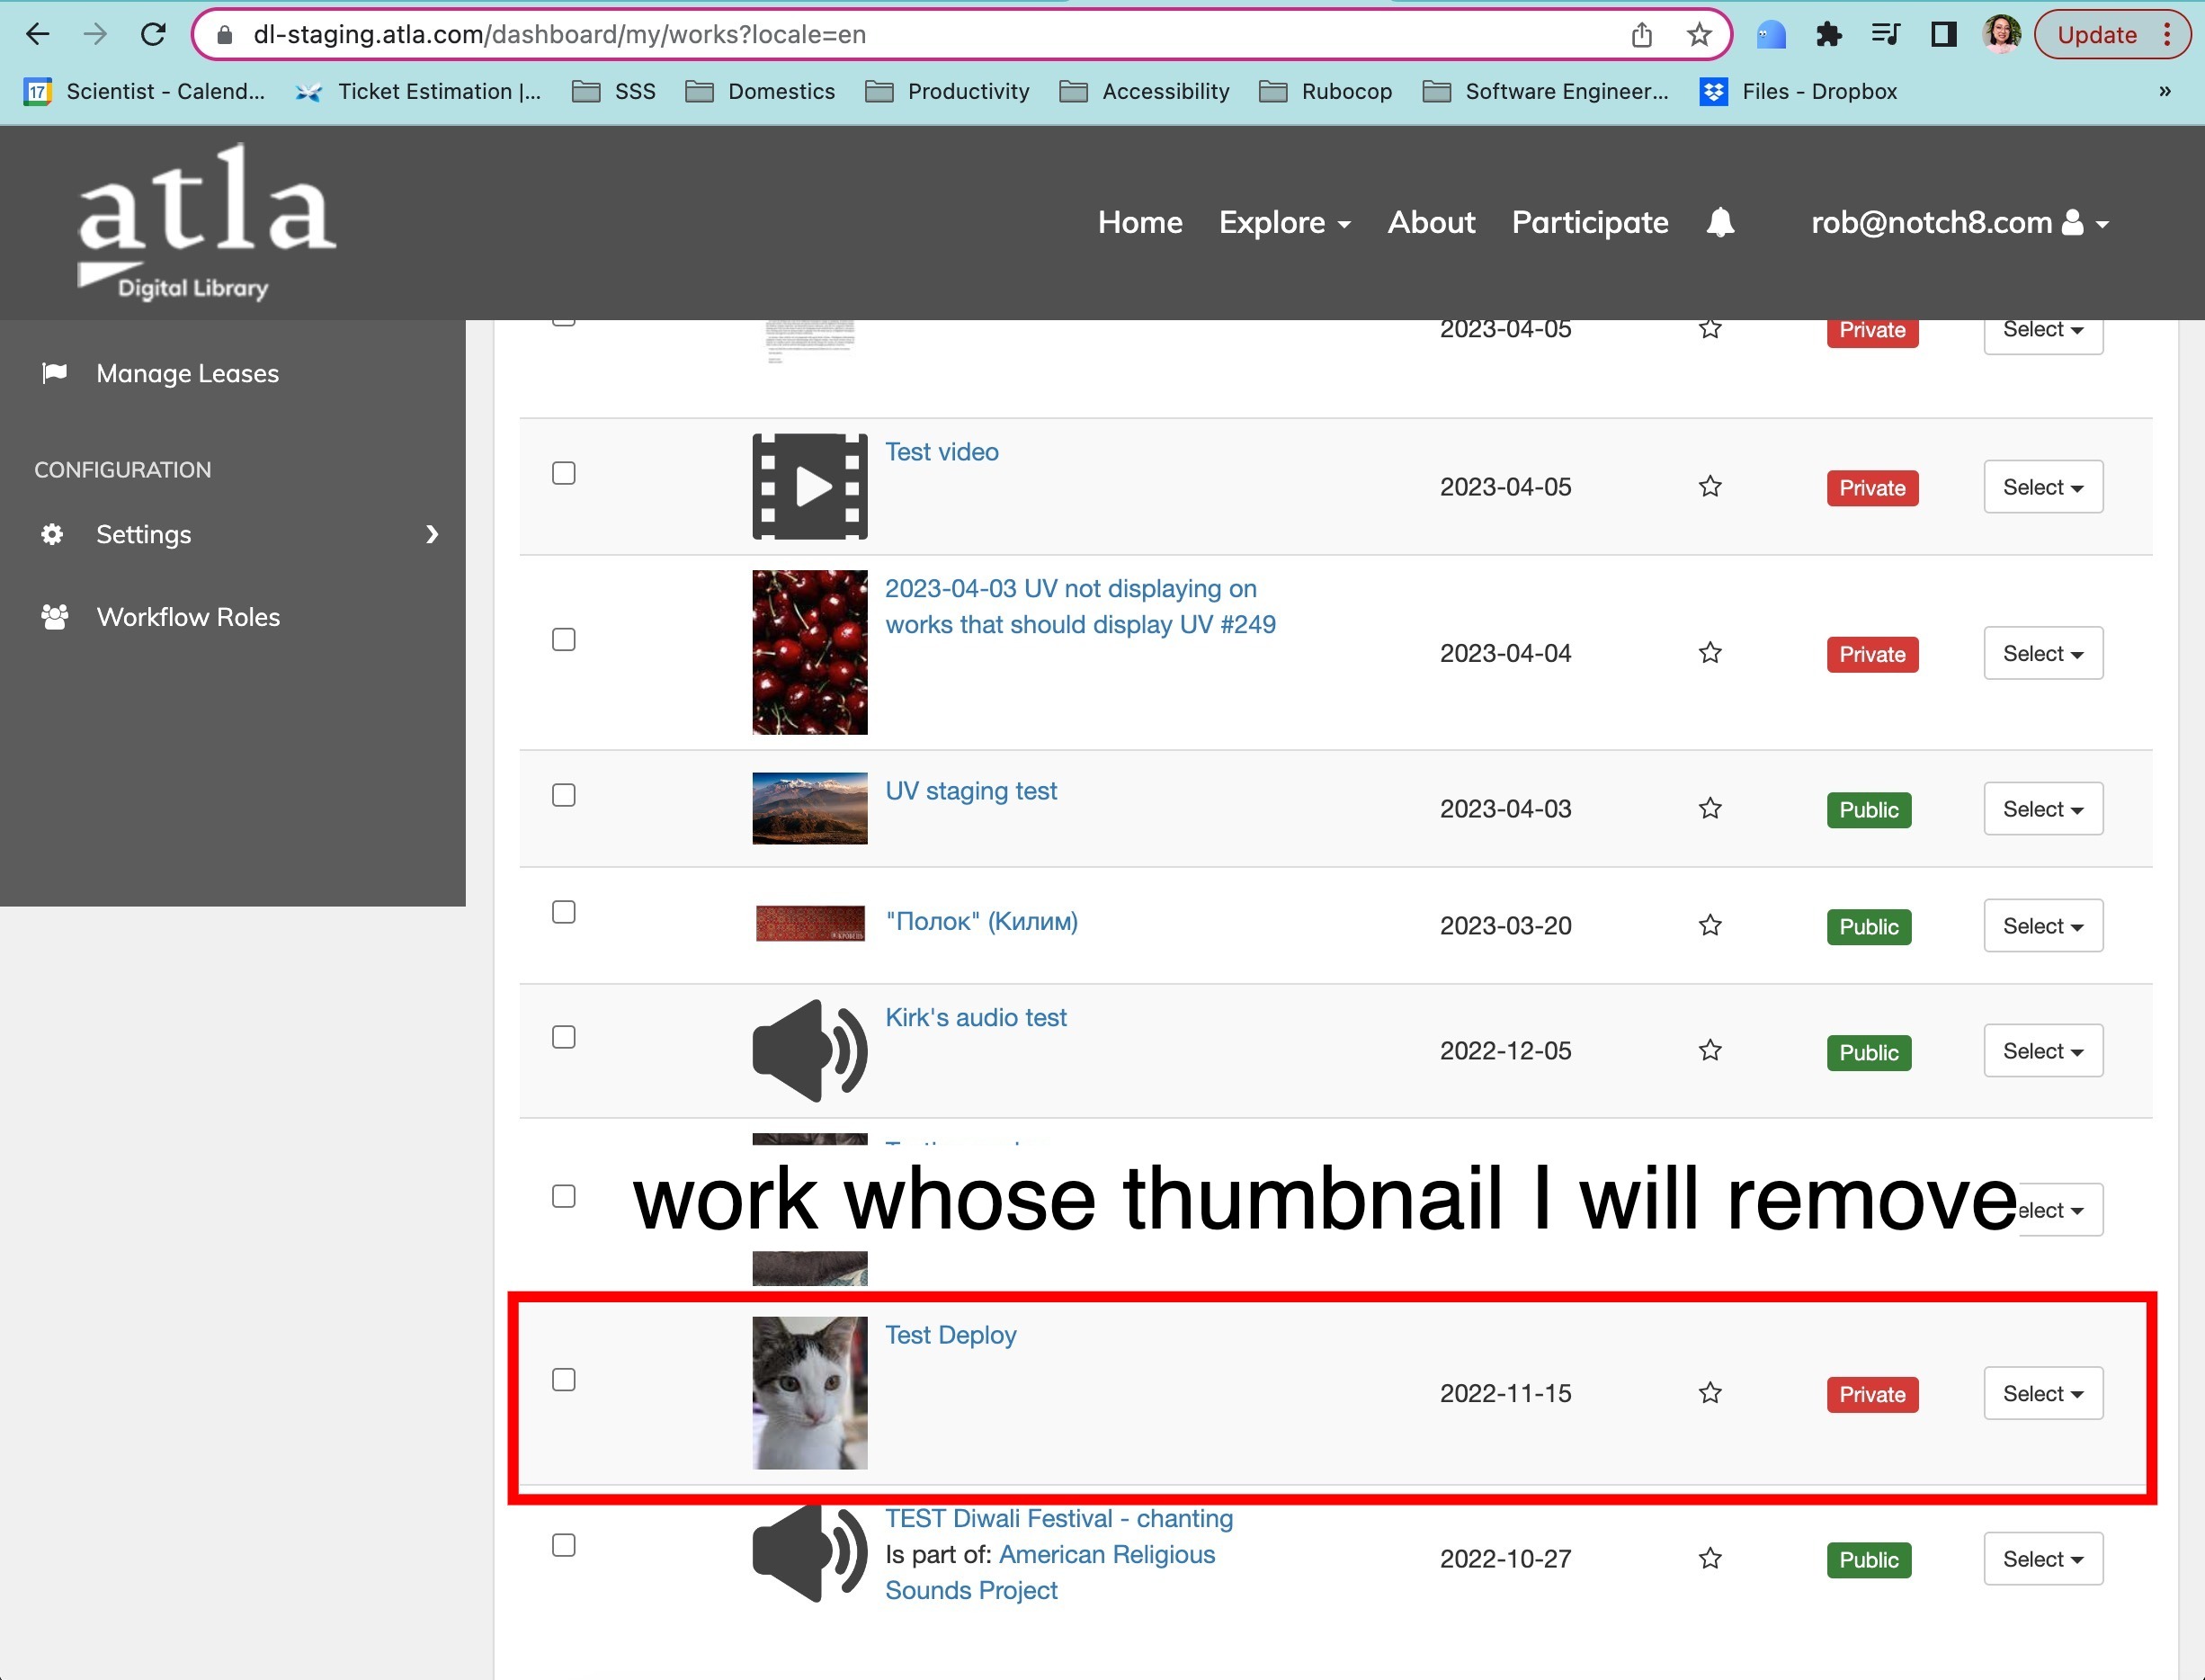Open the Workflow Roles sidebar item
The image size is (2205, 1680).
click(188, 617)
